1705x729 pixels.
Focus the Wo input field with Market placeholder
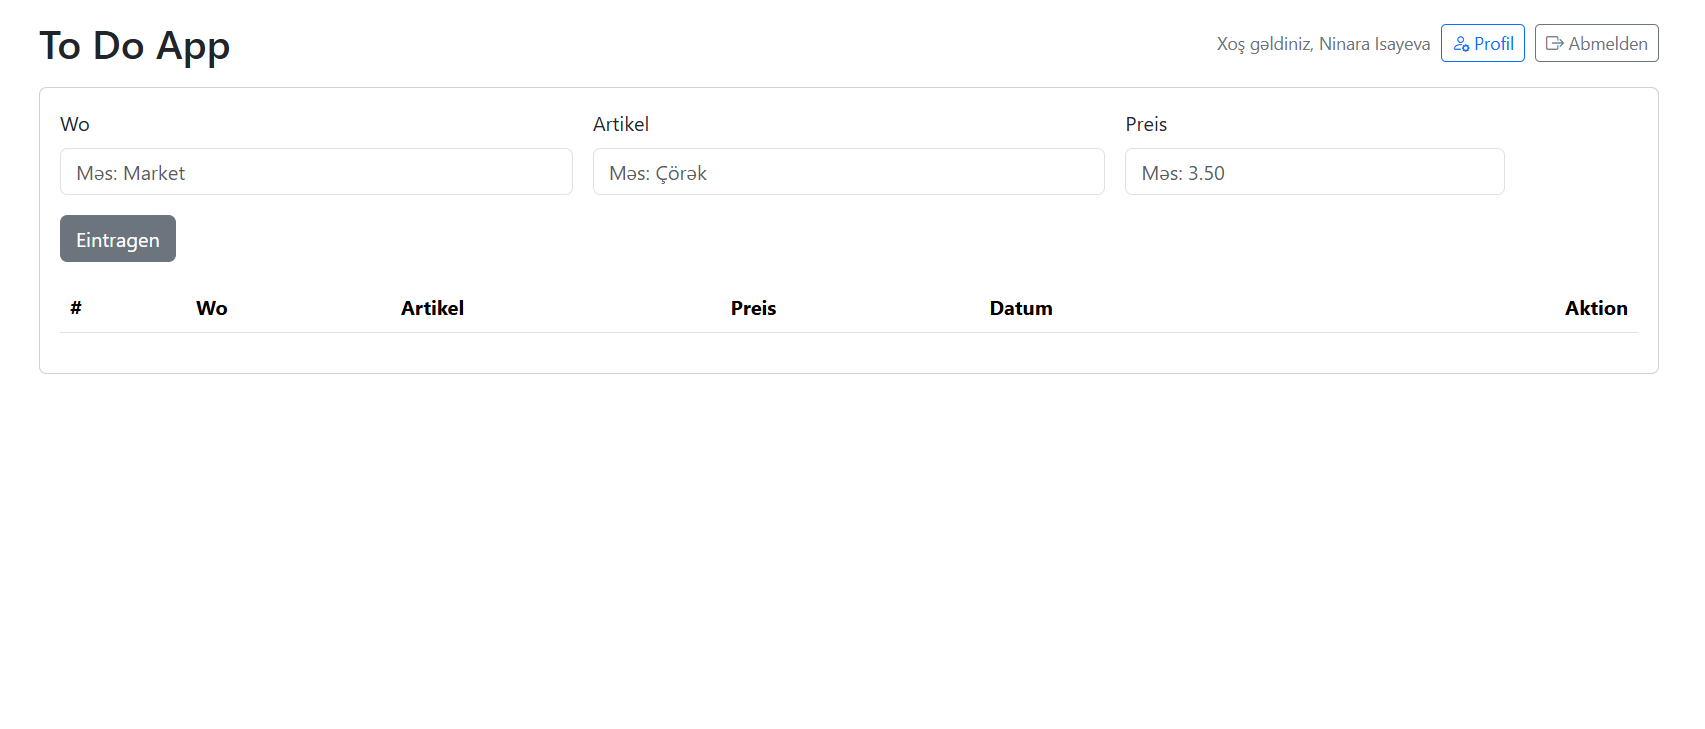tap(316, 172)
